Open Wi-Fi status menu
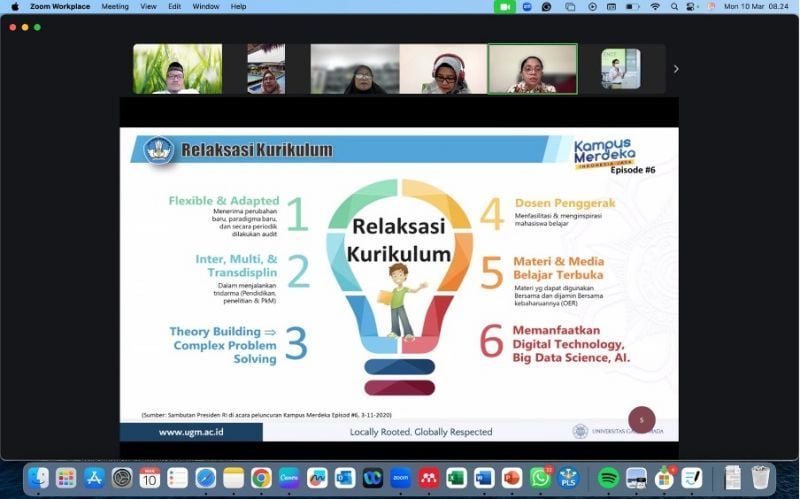 pos(655,6)
